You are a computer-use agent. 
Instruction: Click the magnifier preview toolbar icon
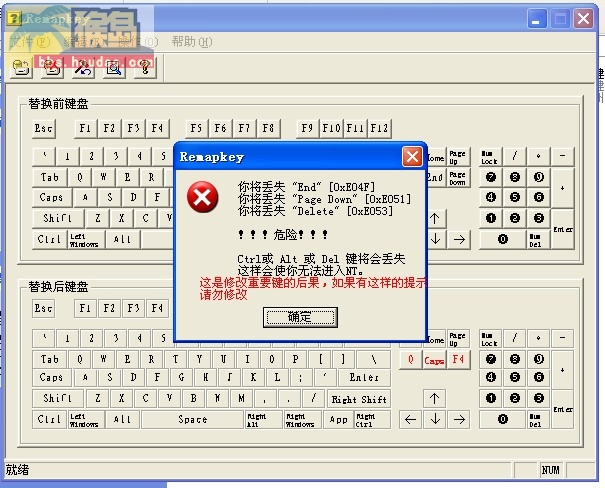click(x=114, y=68)
